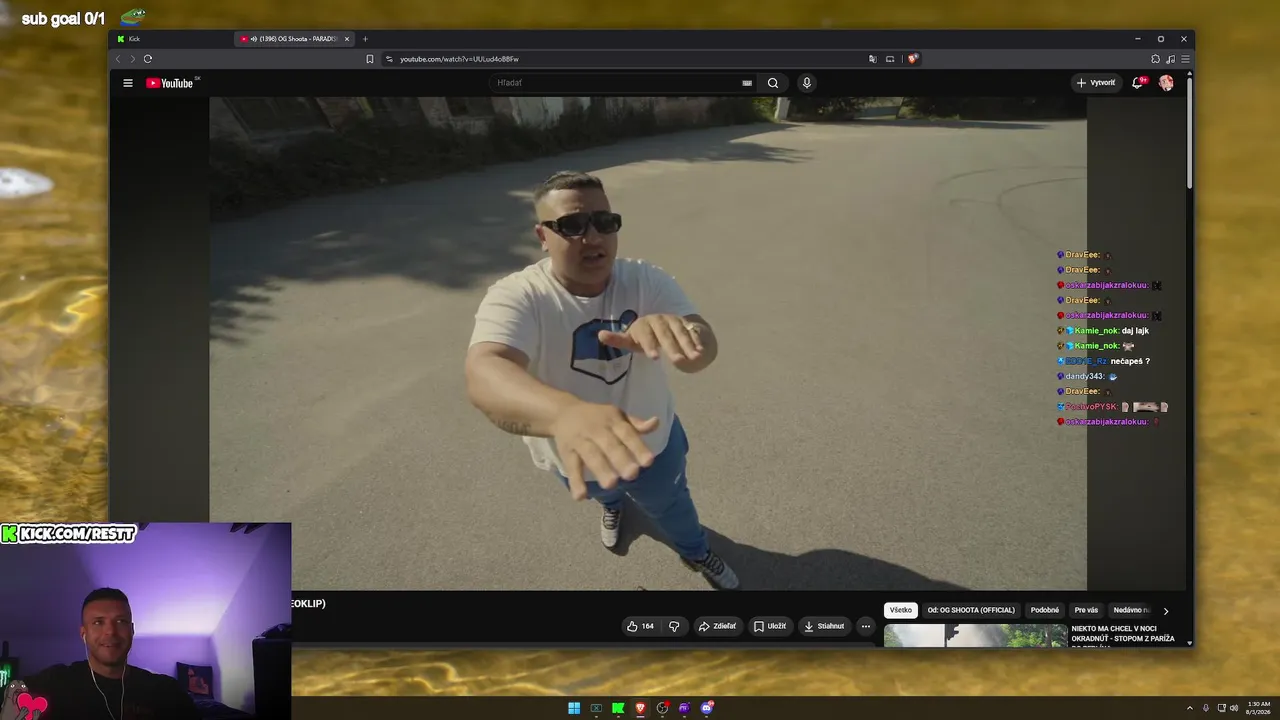The image size is (1280, 720).
Task: Start voice search with the microphone icon
Action: click(807, 83)
